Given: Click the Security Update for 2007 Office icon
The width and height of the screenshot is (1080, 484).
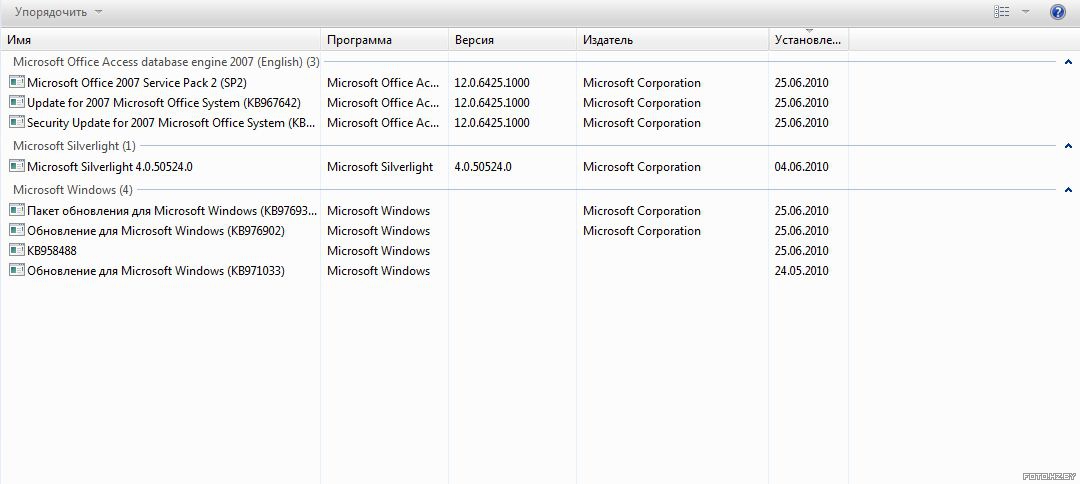Looking at the screenshot, I should (x=17, y=122).
